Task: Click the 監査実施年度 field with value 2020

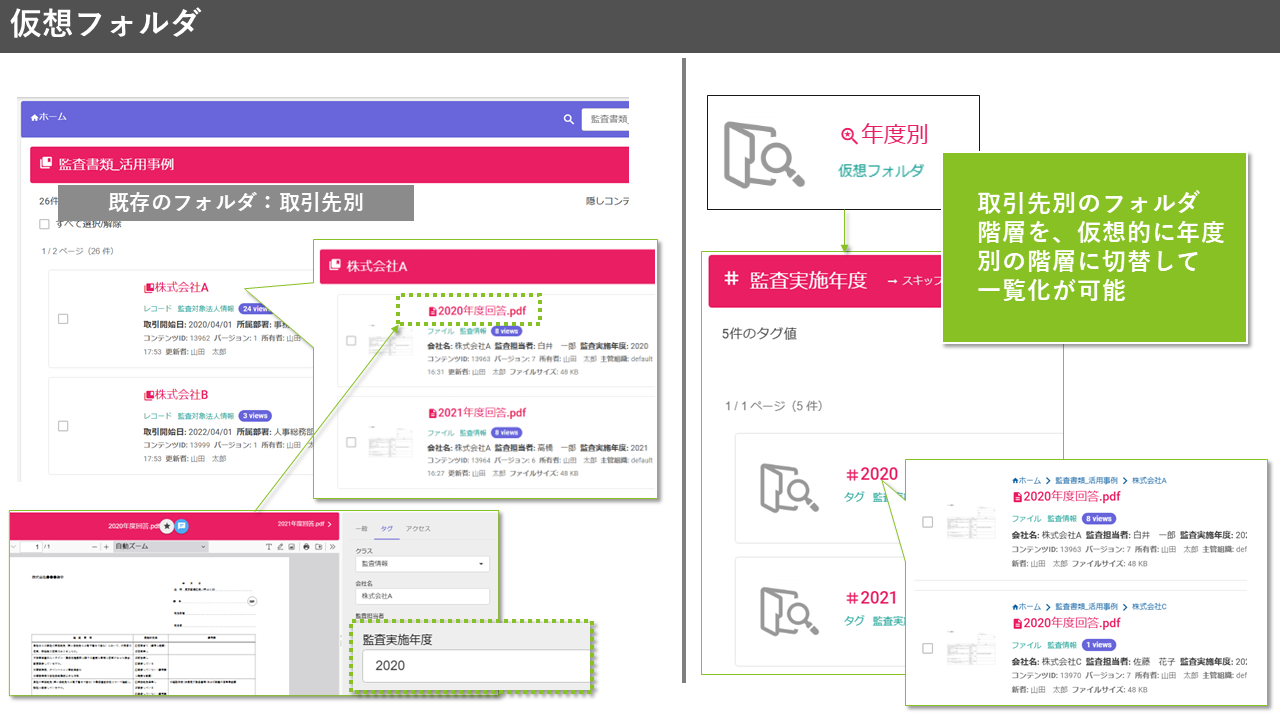Action: (x=477, y=666)
